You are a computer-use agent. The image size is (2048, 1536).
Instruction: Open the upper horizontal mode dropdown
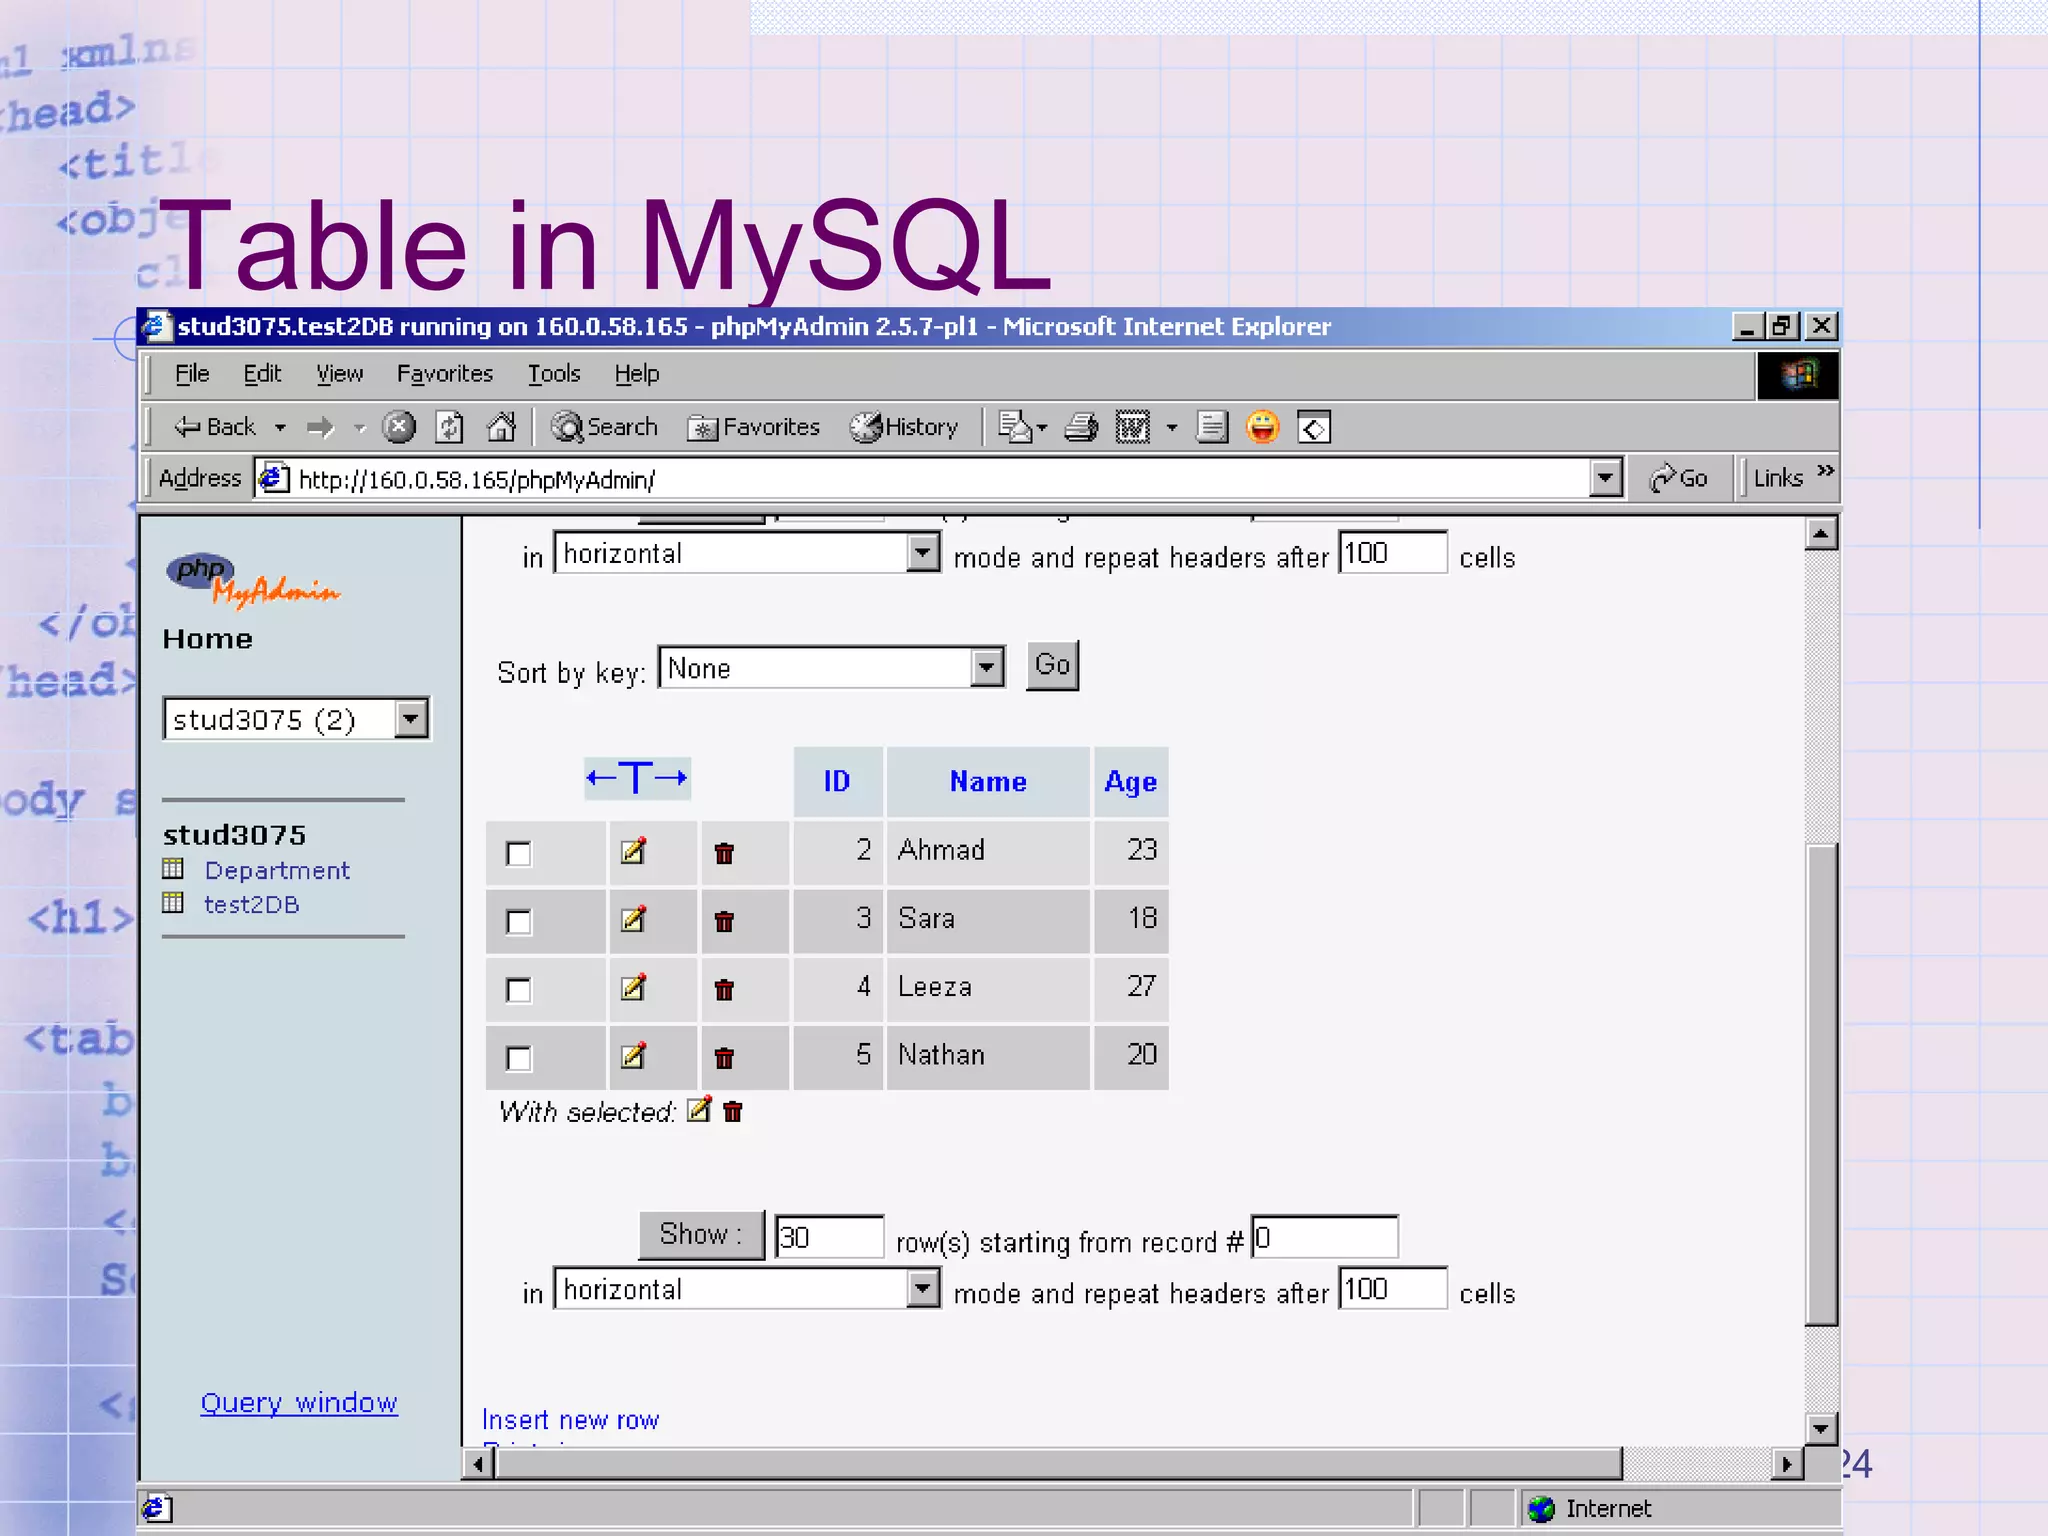click(747, 553)
